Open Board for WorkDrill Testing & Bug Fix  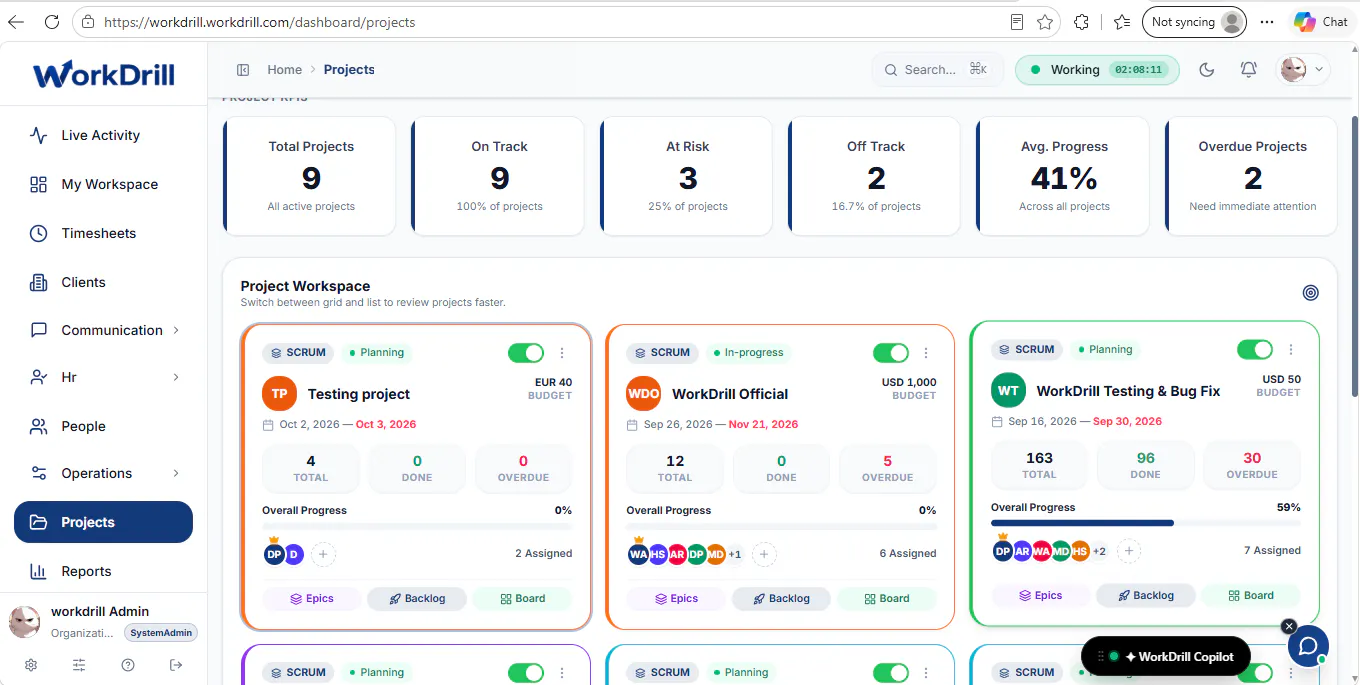tap(1251, 596)
